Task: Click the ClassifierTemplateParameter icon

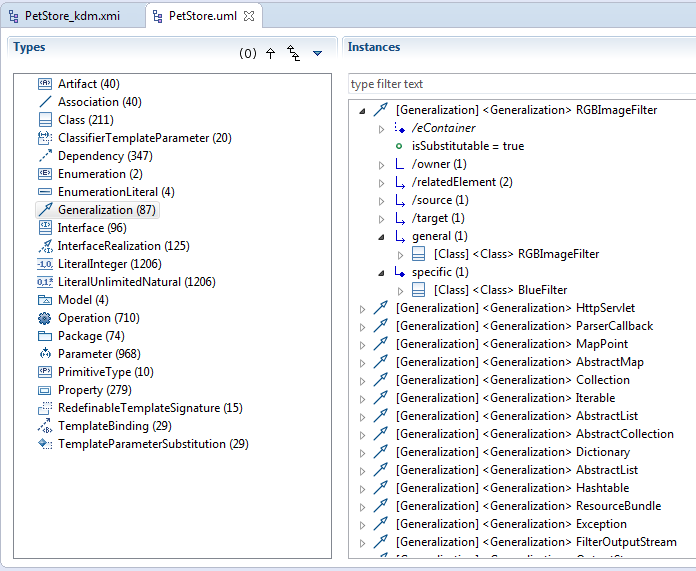Action: pos(45,138)
